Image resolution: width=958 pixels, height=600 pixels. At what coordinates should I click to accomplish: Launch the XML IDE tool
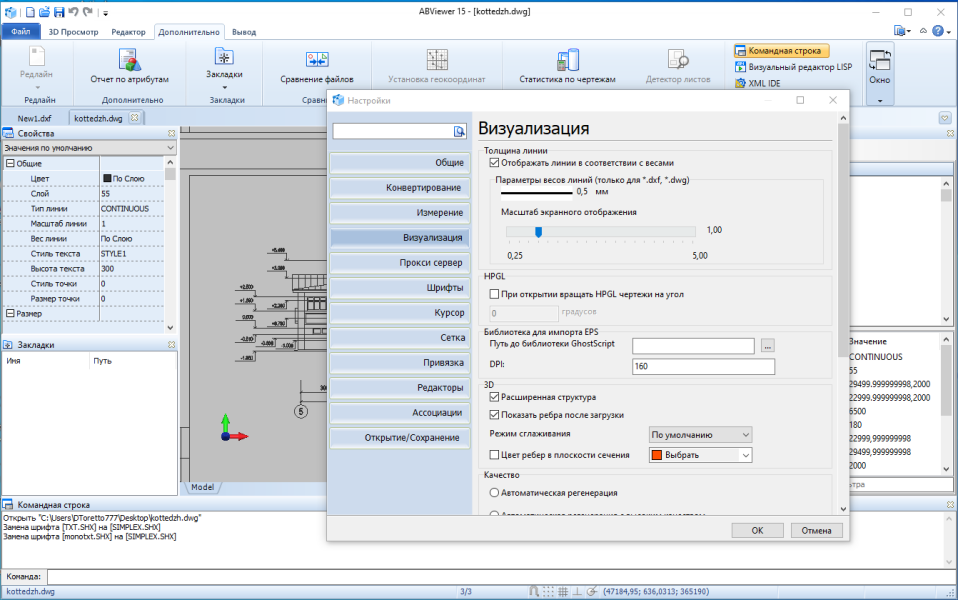[x=758, y=83]
